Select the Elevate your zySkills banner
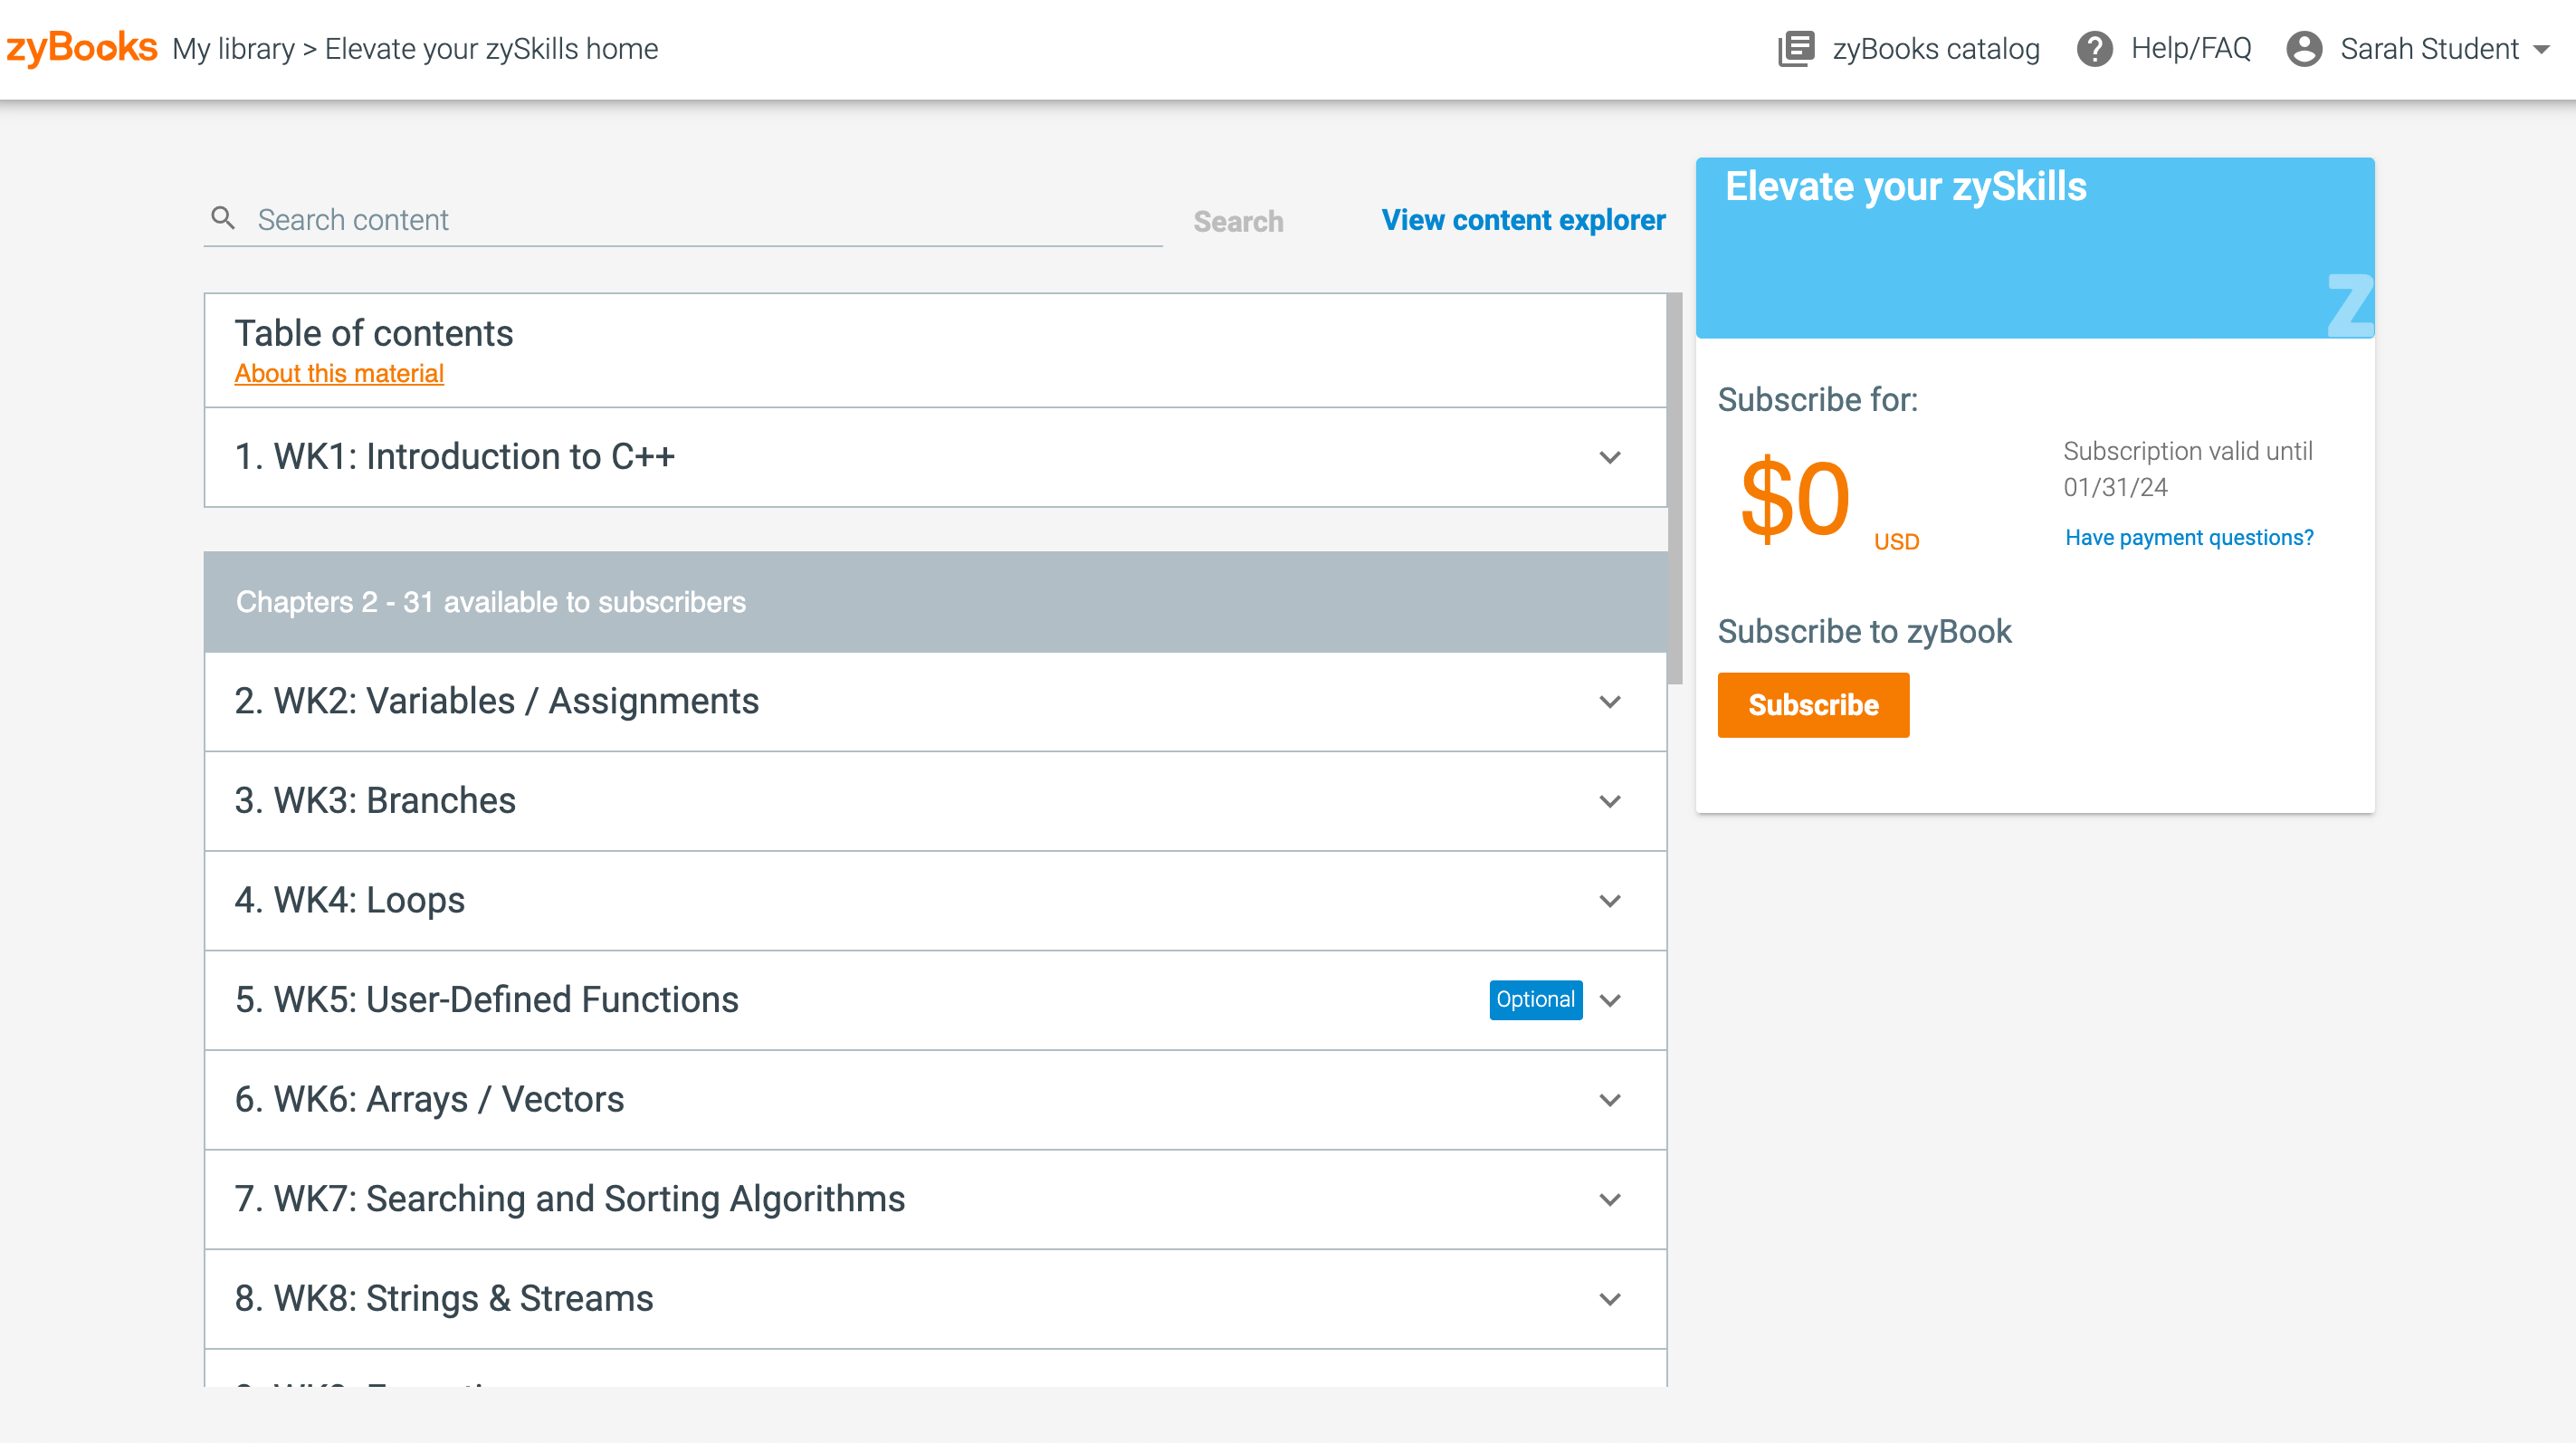This screenshot has height=1443, width=2576. (2033, 246)
